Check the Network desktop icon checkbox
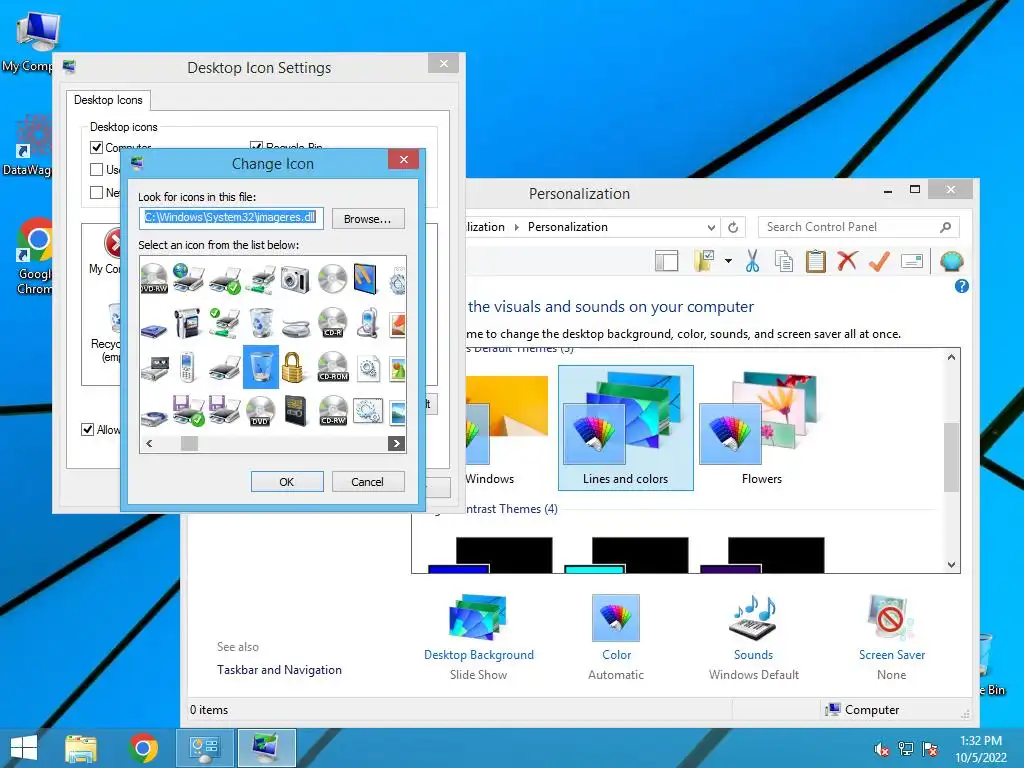 [96, 192]
